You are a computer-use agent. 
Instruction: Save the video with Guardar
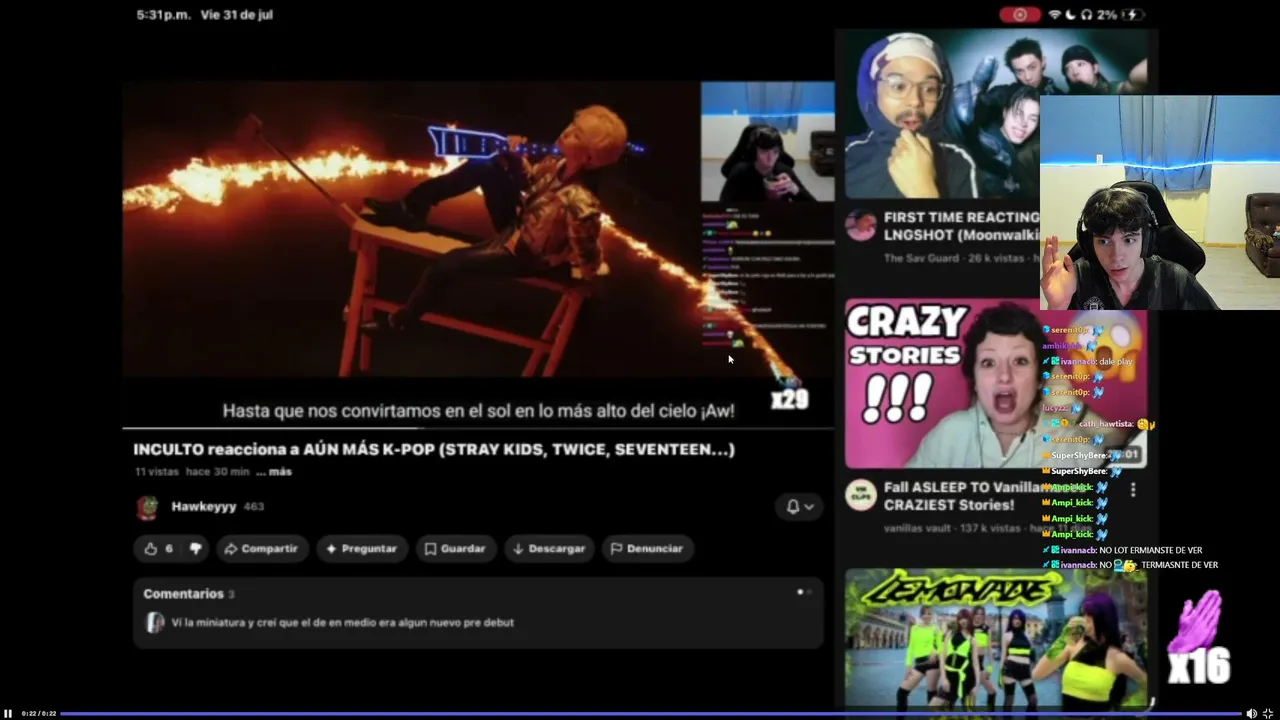[x=455, y=548]
